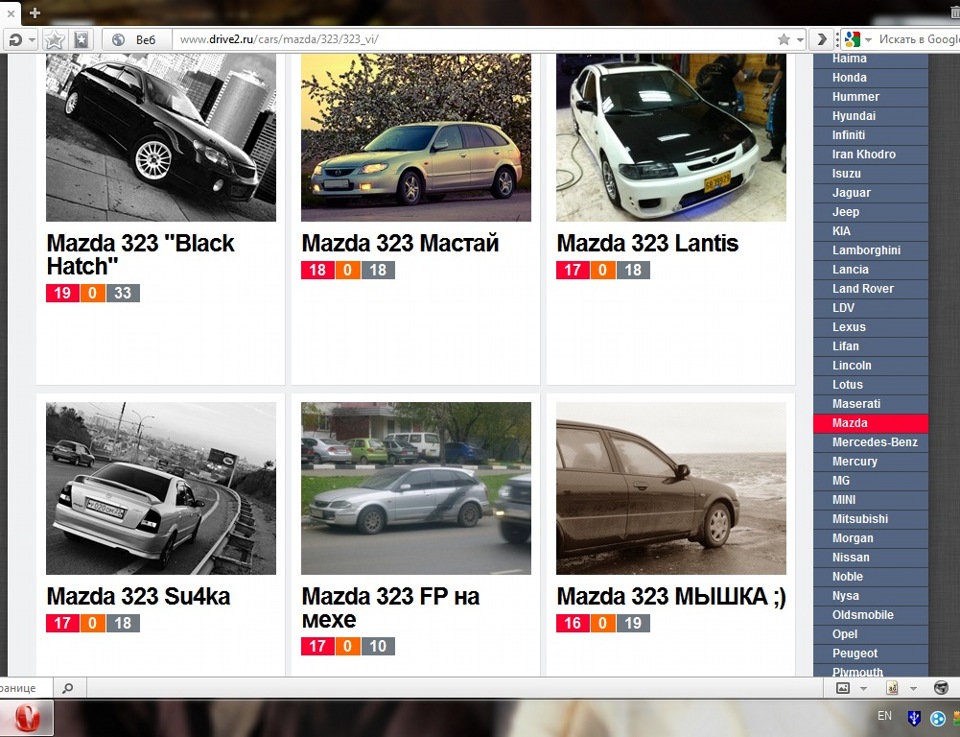The width and height of the screenshot is (960, 737).
Task: Open the page style options dropdown arrow
Action: (913, 689)
